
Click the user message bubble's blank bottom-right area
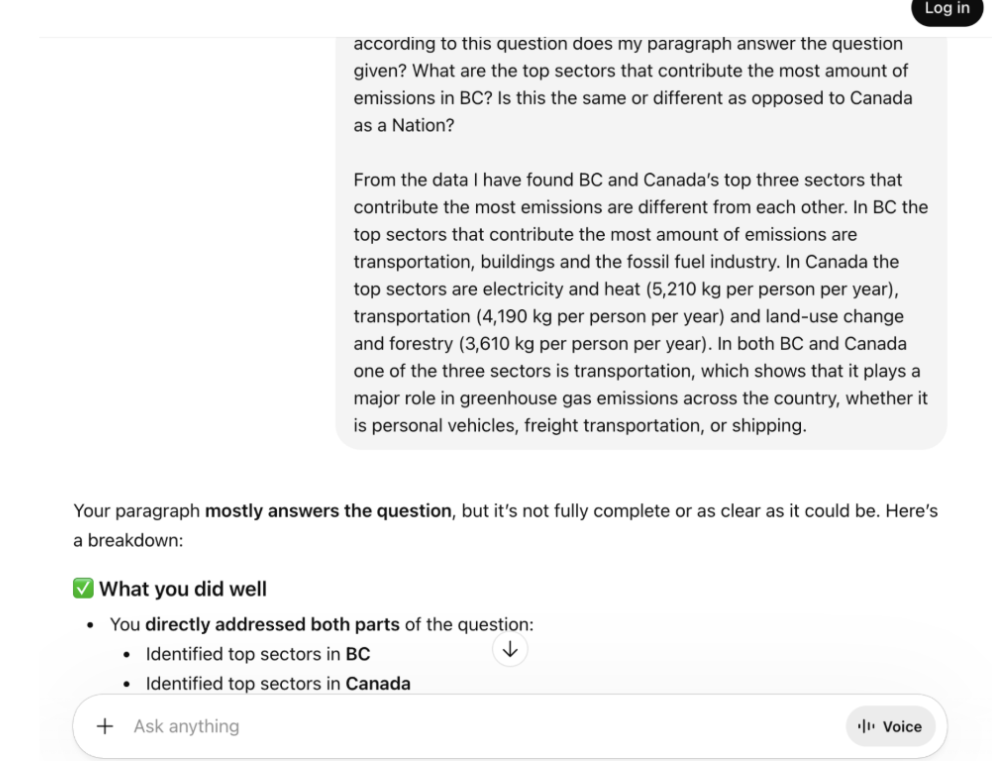tap(879, 430)
